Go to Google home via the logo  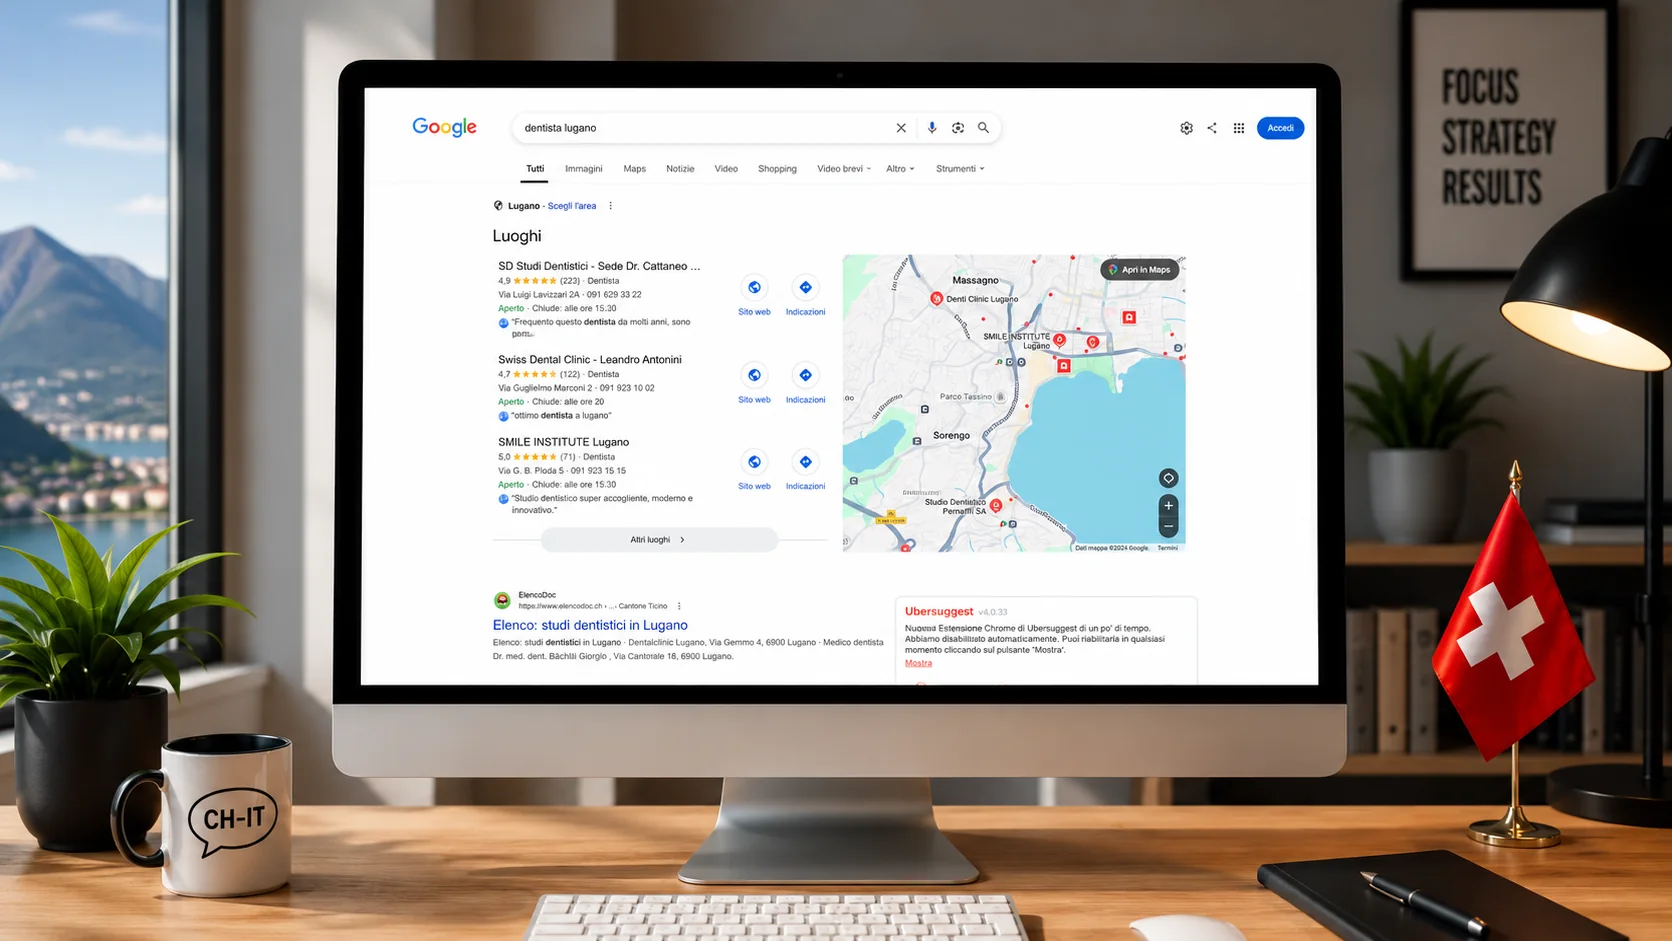tap(445, 127)
